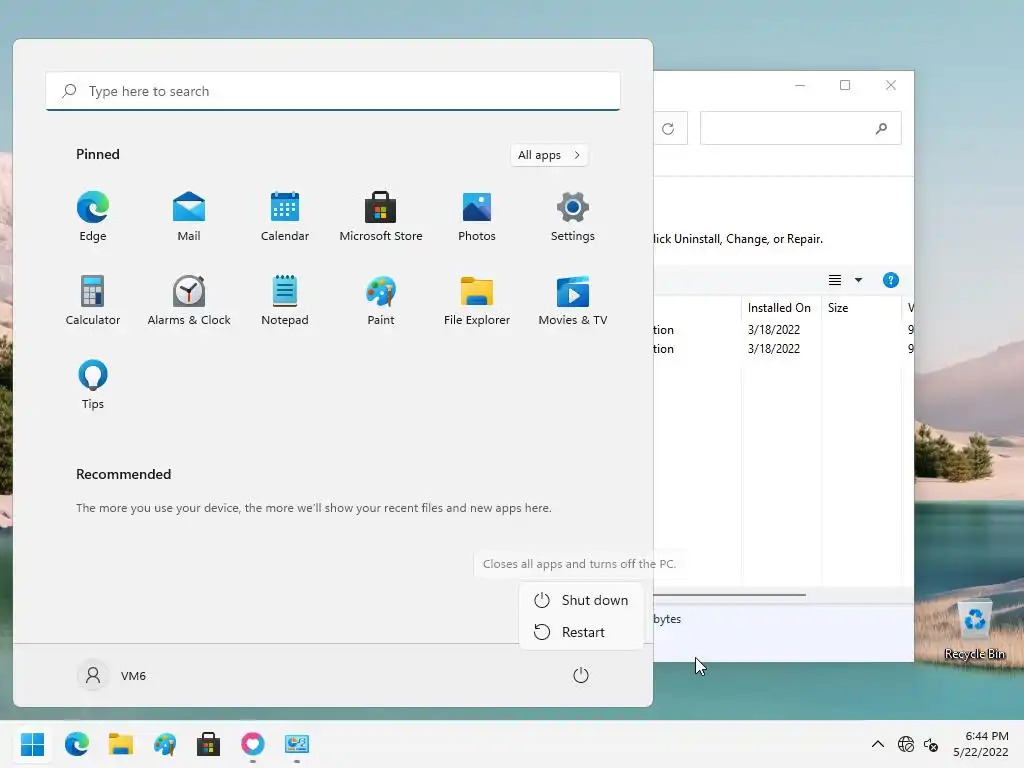Open Alarms & Clock app
Viewport: 1024px width, 768px height.
[189, 300]
